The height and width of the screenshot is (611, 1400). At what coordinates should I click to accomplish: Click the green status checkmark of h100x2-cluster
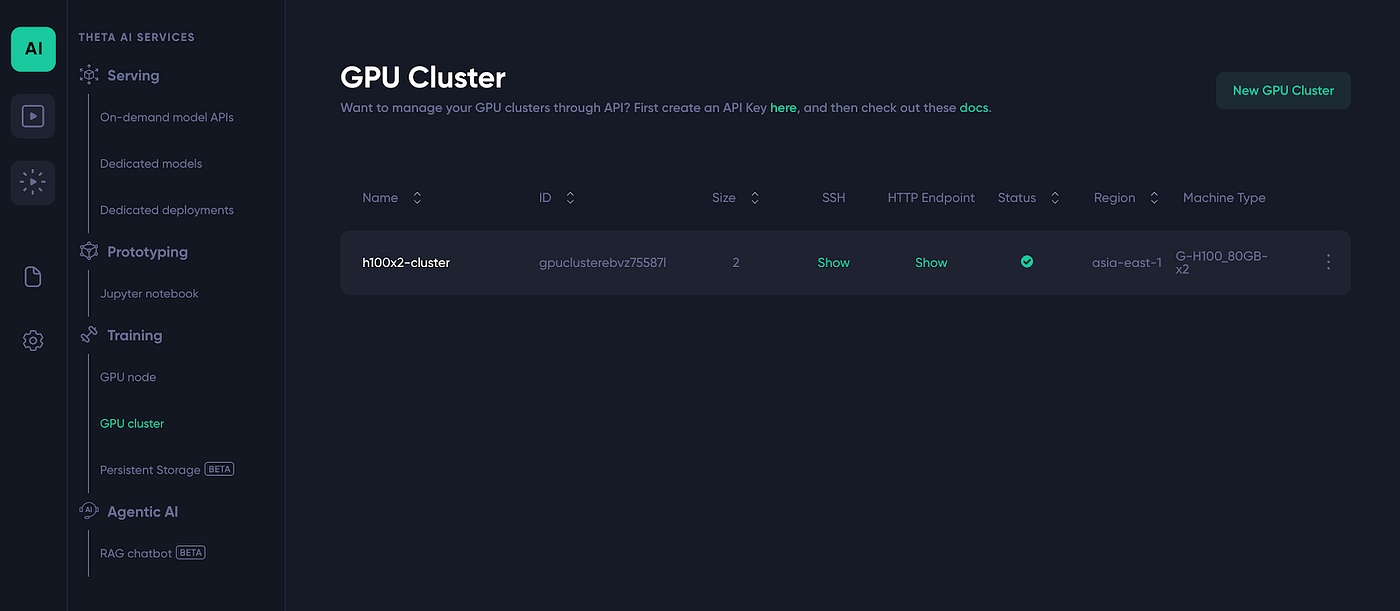[1027, 262]
